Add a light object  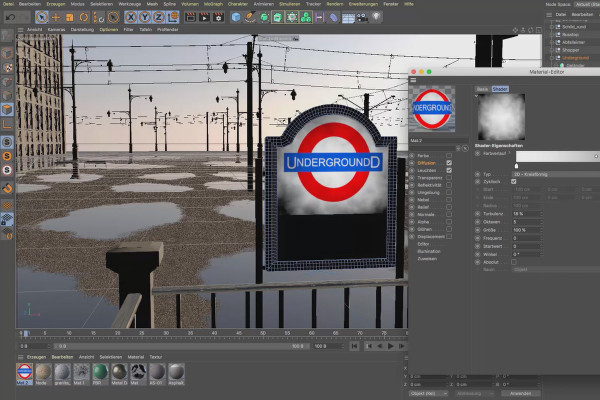(377, 17)
